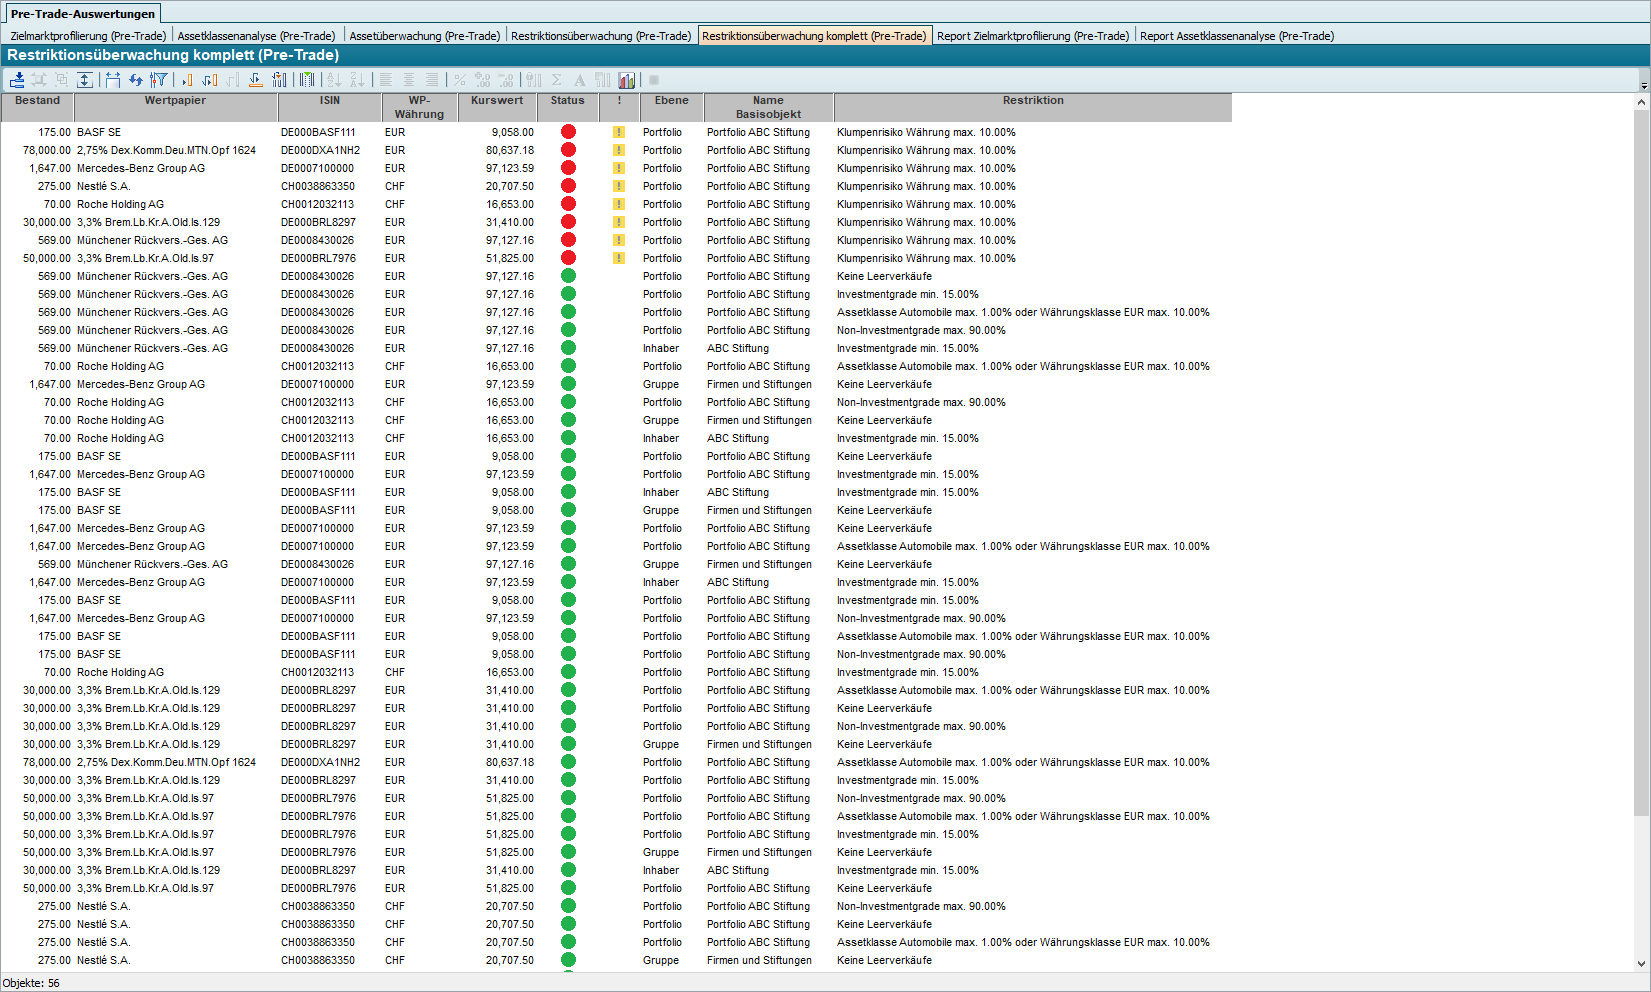Switch to Zielmarktprofilierung (Pre-Trade) tab
Viewport: 1651px width, 992px height.
pyautogui.click(x=88, y=36)
